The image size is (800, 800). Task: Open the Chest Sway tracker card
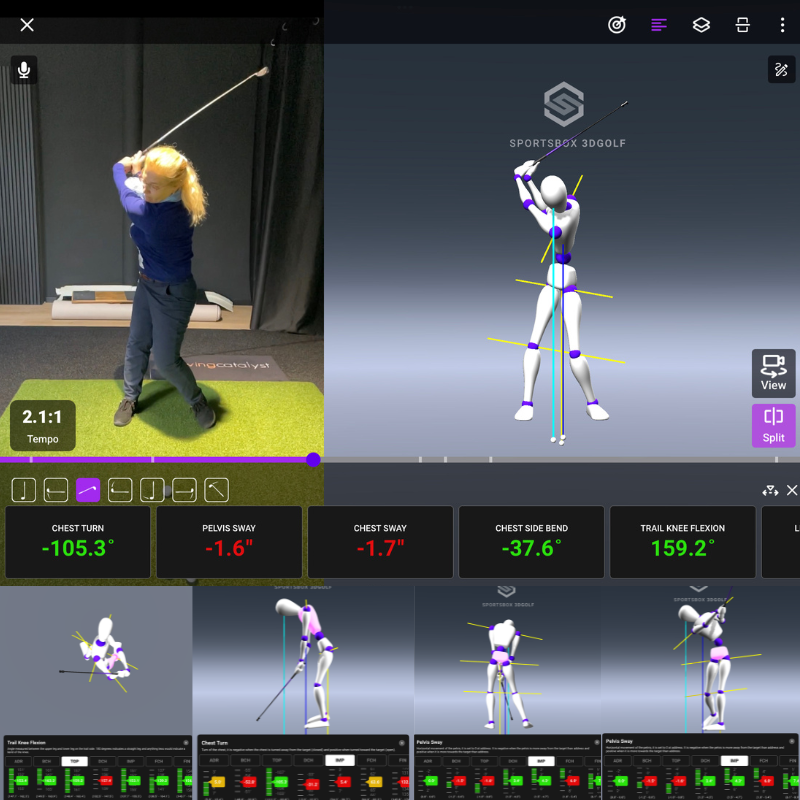pyautogui.click(x=380, y=542)
